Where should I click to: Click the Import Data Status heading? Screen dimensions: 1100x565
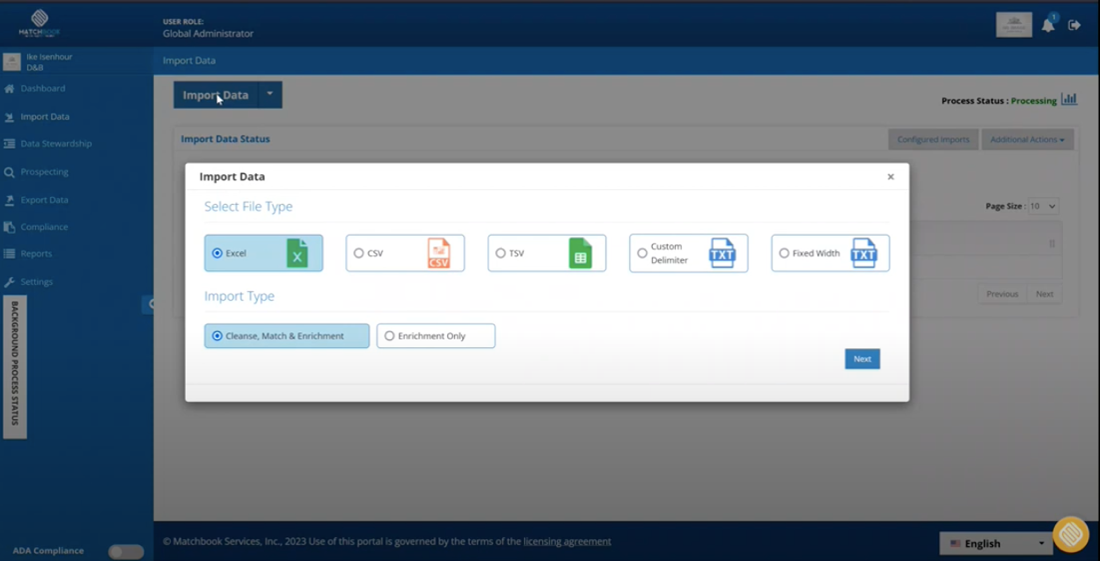[x=225, y=140]
